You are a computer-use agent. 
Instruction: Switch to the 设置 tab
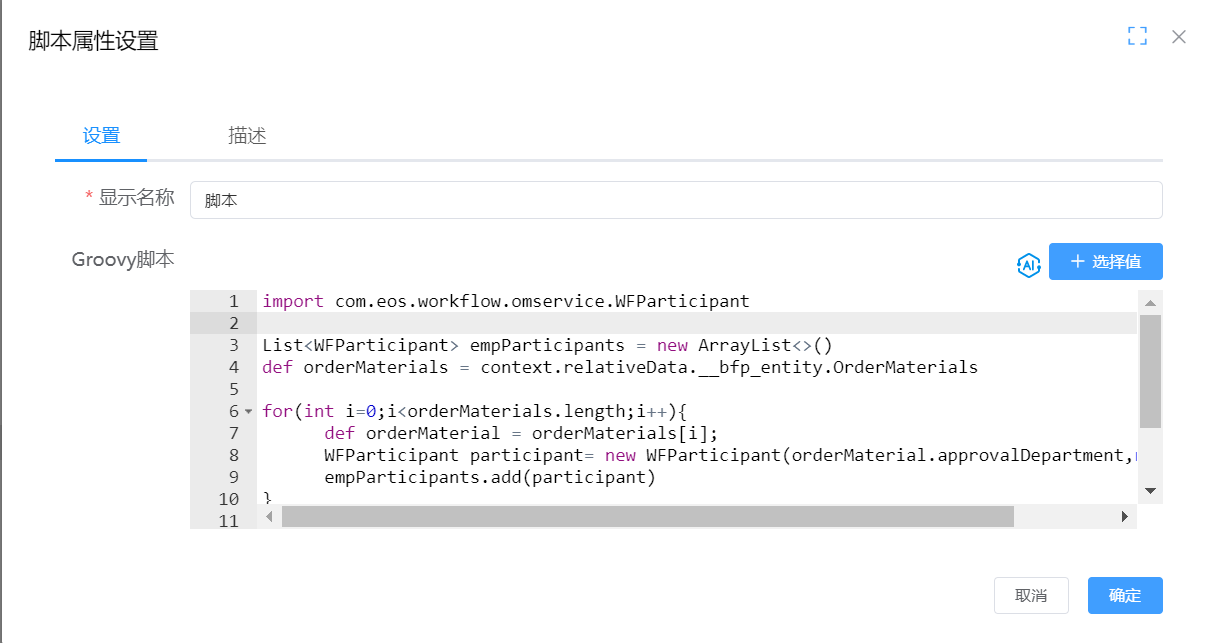coord(101,136)
